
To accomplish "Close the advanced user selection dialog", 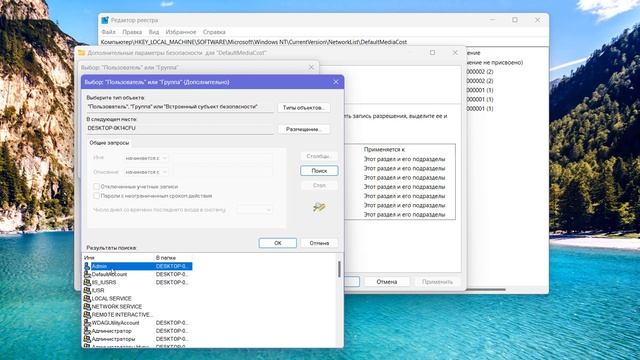I will point(336,82).
